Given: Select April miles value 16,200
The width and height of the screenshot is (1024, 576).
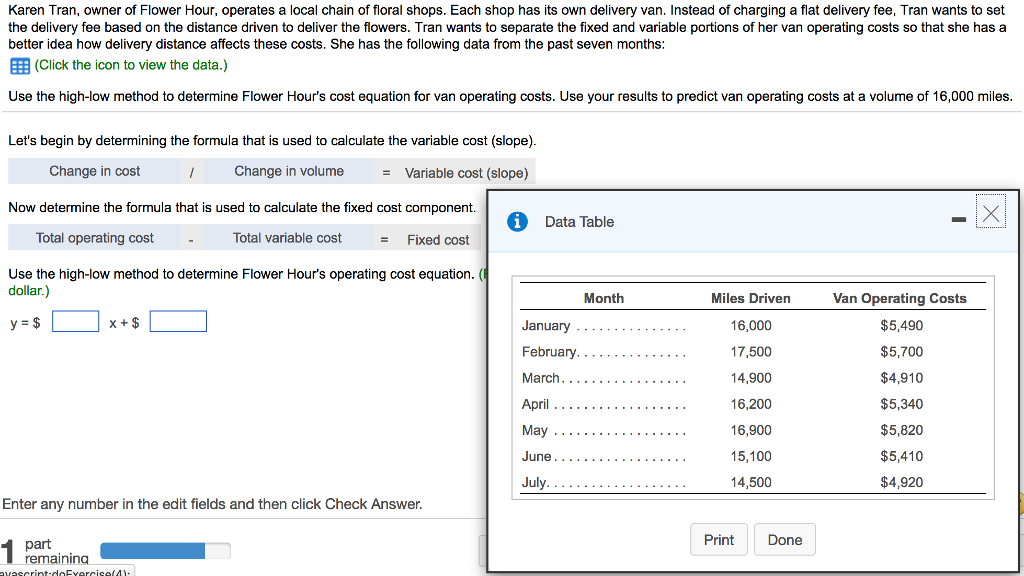Looking at the screenshot, I should tap(751, 404).
